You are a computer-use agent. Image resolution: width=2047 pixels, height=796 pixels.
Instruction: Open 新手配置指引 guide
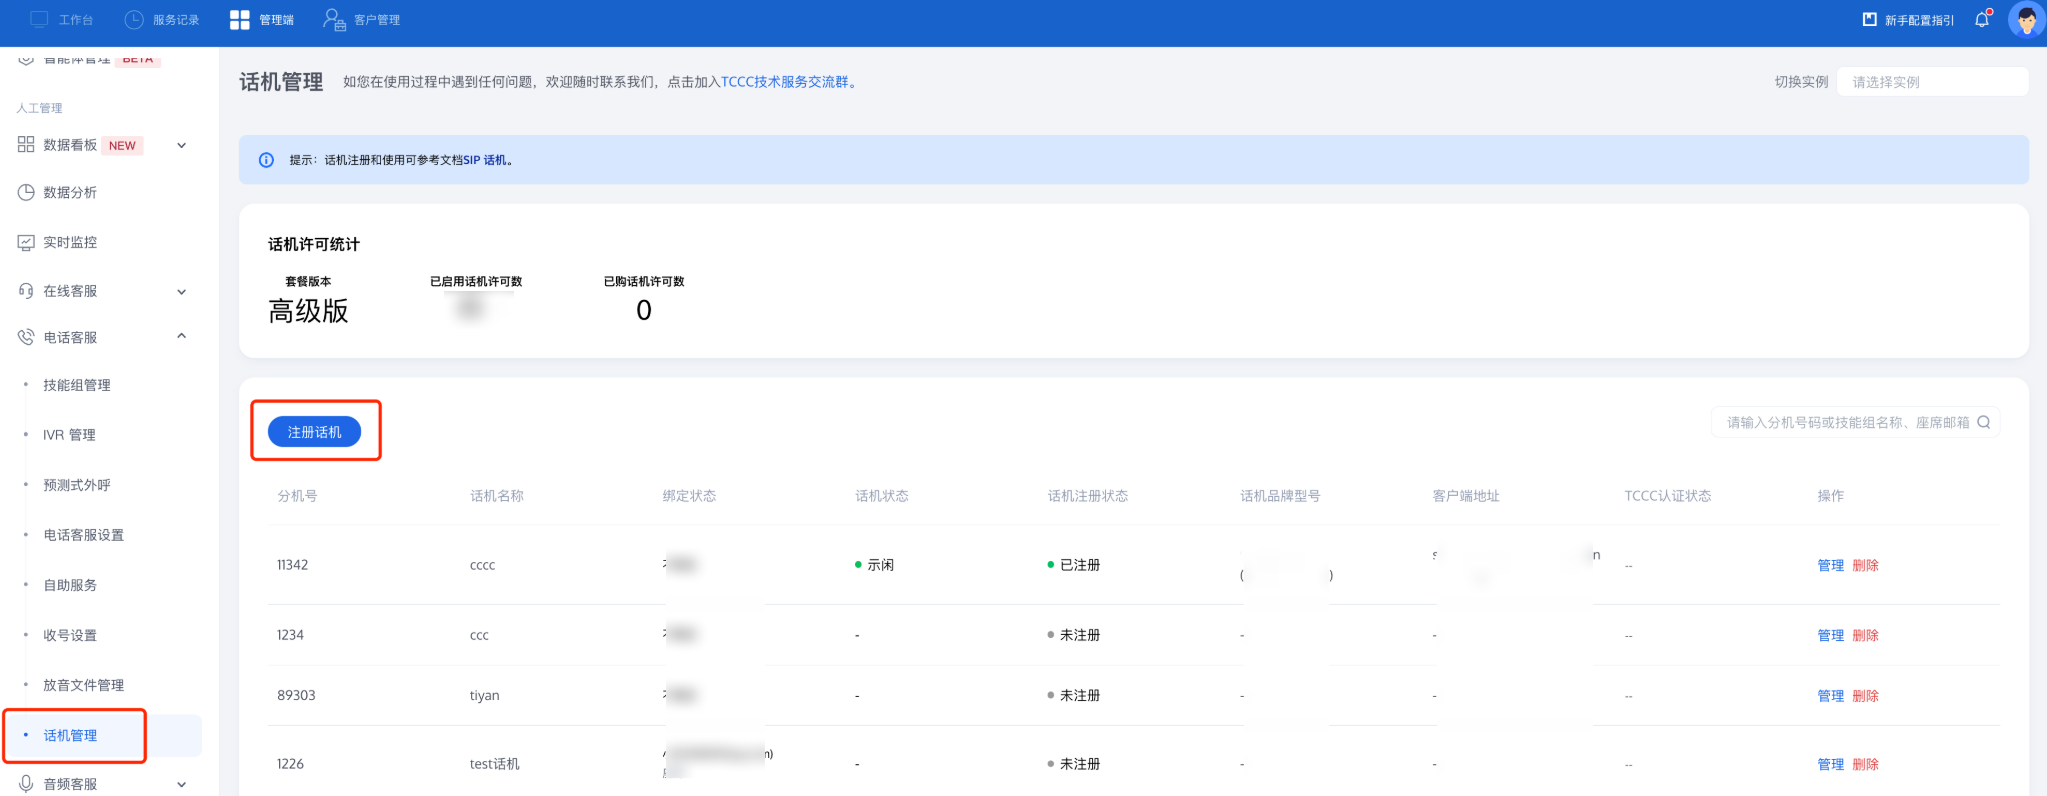(x=1908, y=20)
